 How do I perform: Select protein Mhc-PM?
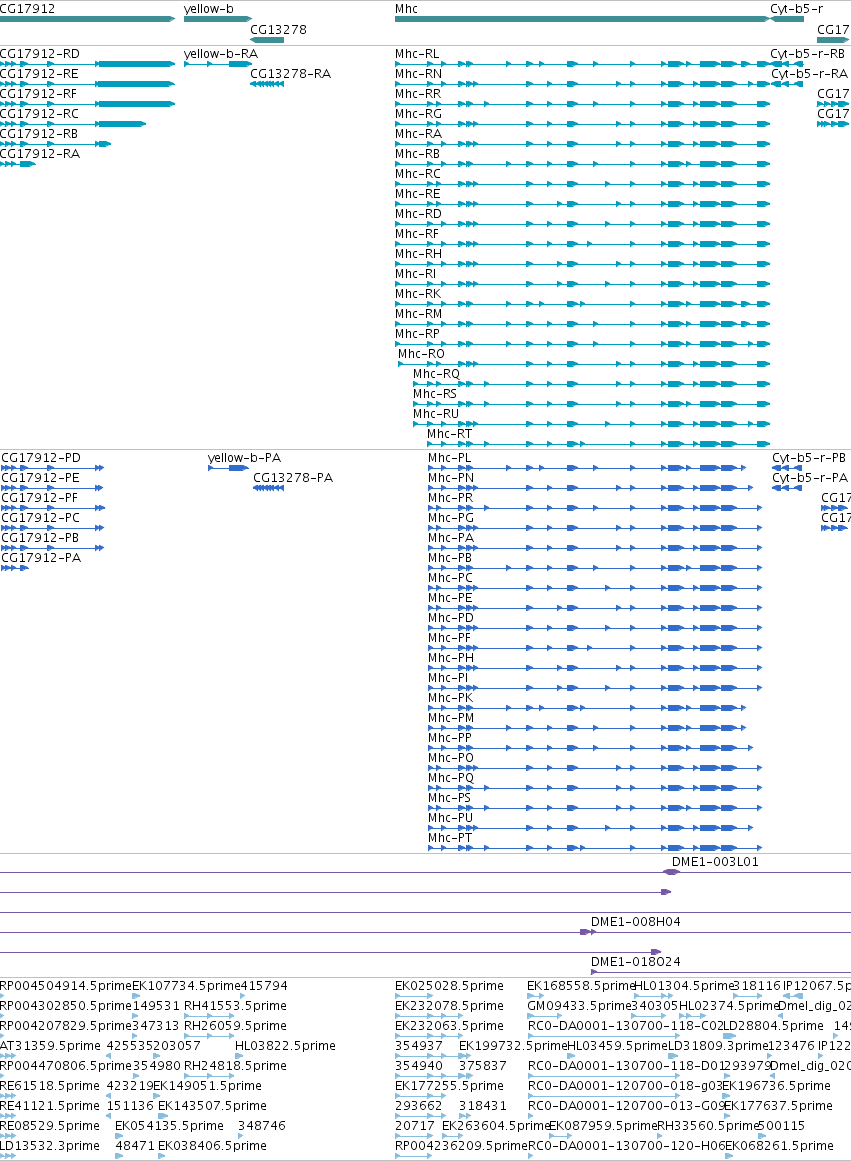point(451,718)
